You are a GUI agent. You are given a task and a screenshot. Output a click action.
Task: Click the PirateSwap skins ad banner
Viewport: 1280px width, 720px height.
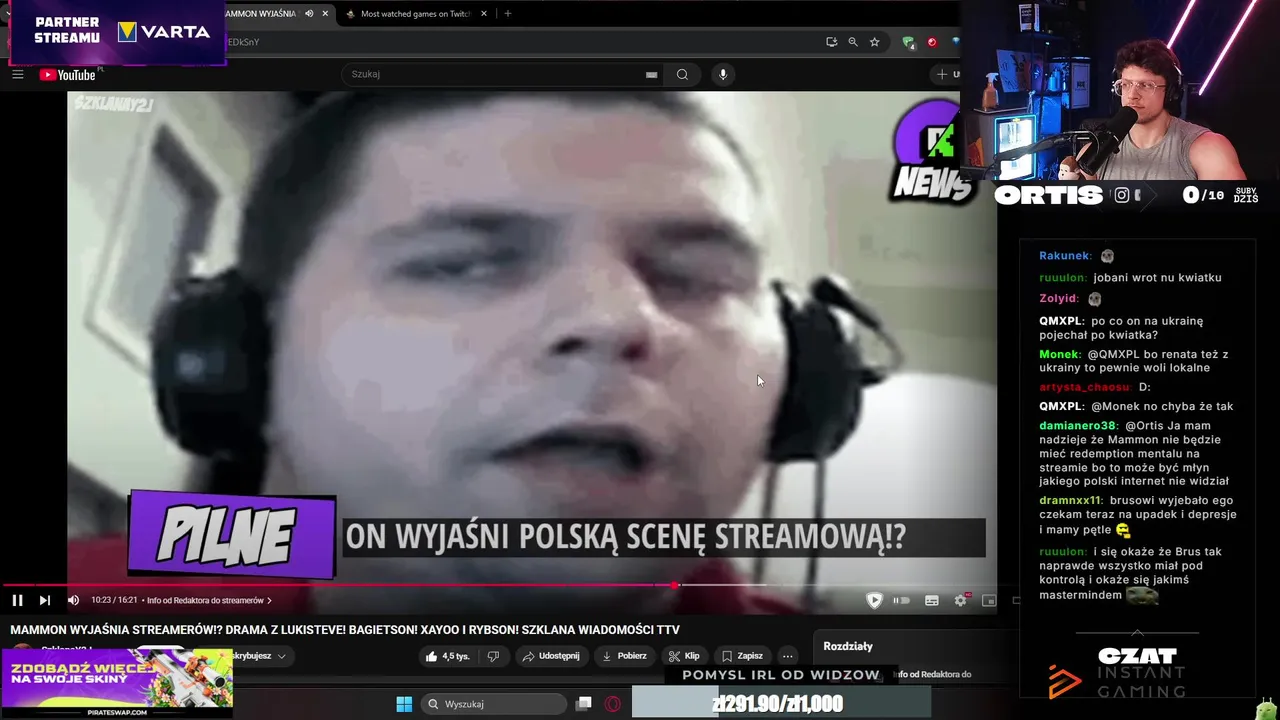[117, 683]
